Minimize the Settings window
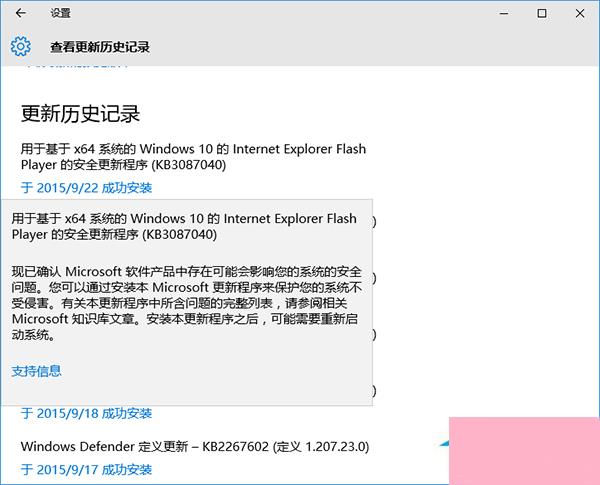The width and height of the screenshot is (600, 485). (504, 13)
